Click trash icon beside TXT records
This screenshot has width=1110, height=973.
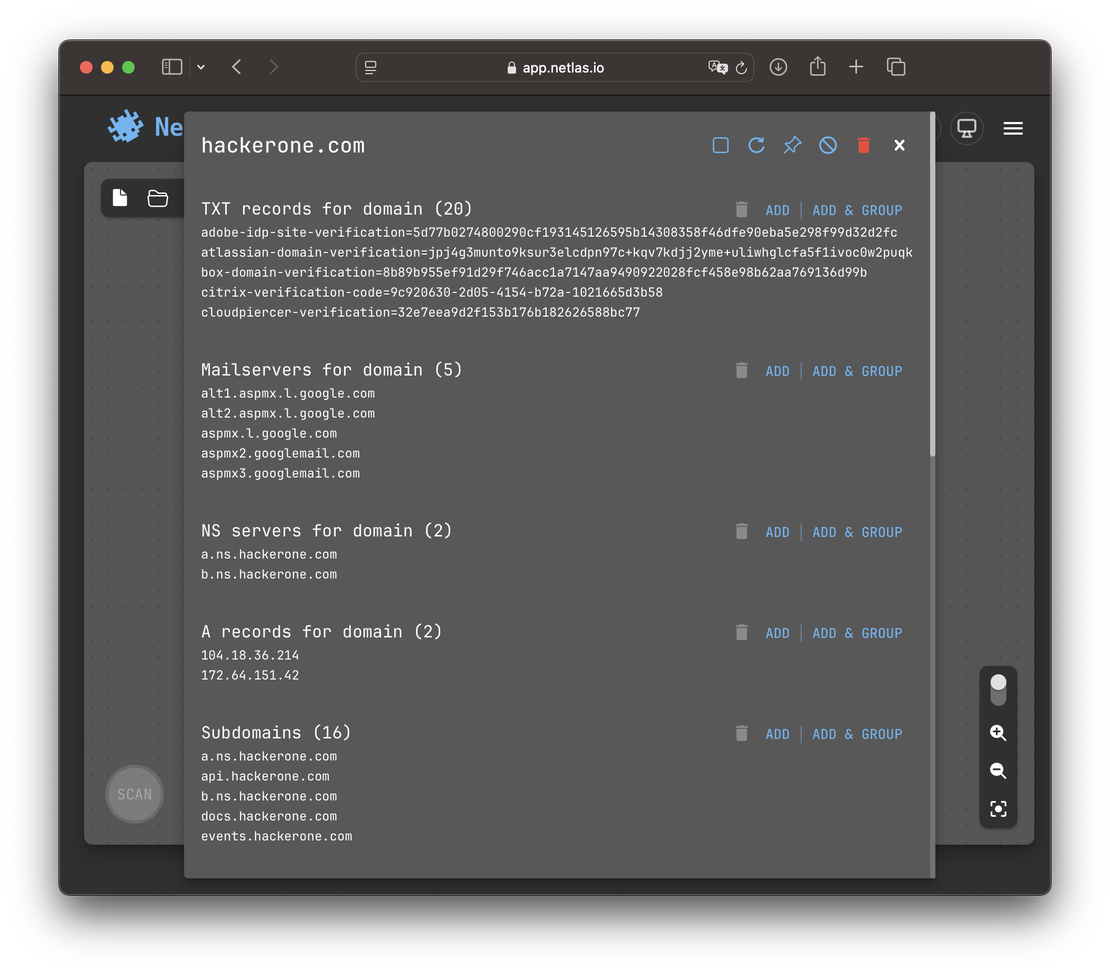pyautogui.click(x=741, y=210)
